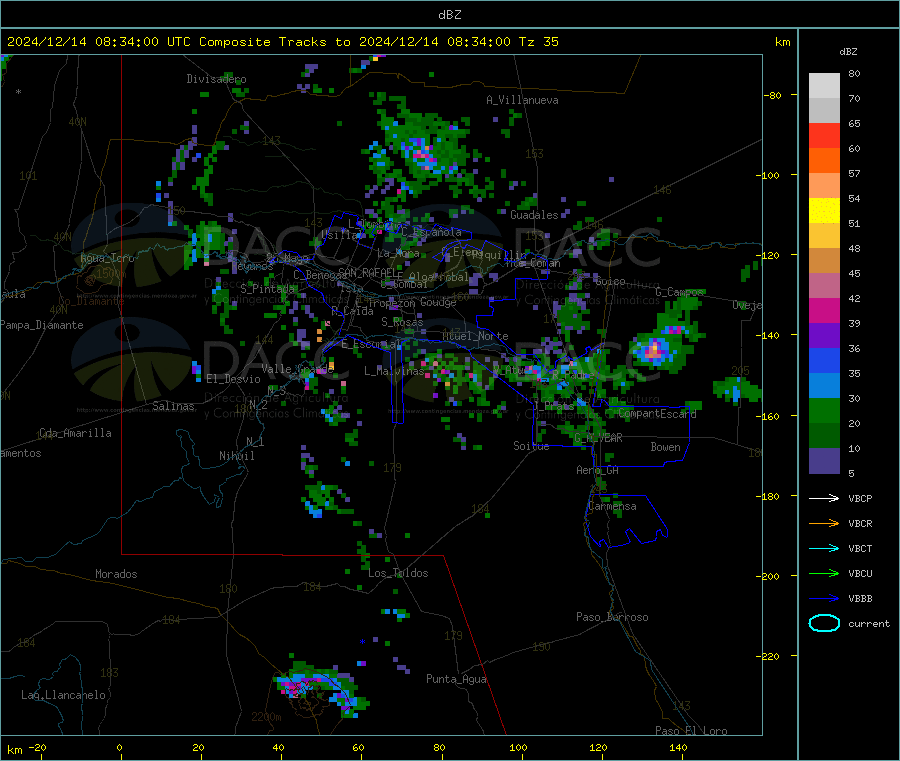Click the -80 km axis tick label

click(x=773, y=95)
